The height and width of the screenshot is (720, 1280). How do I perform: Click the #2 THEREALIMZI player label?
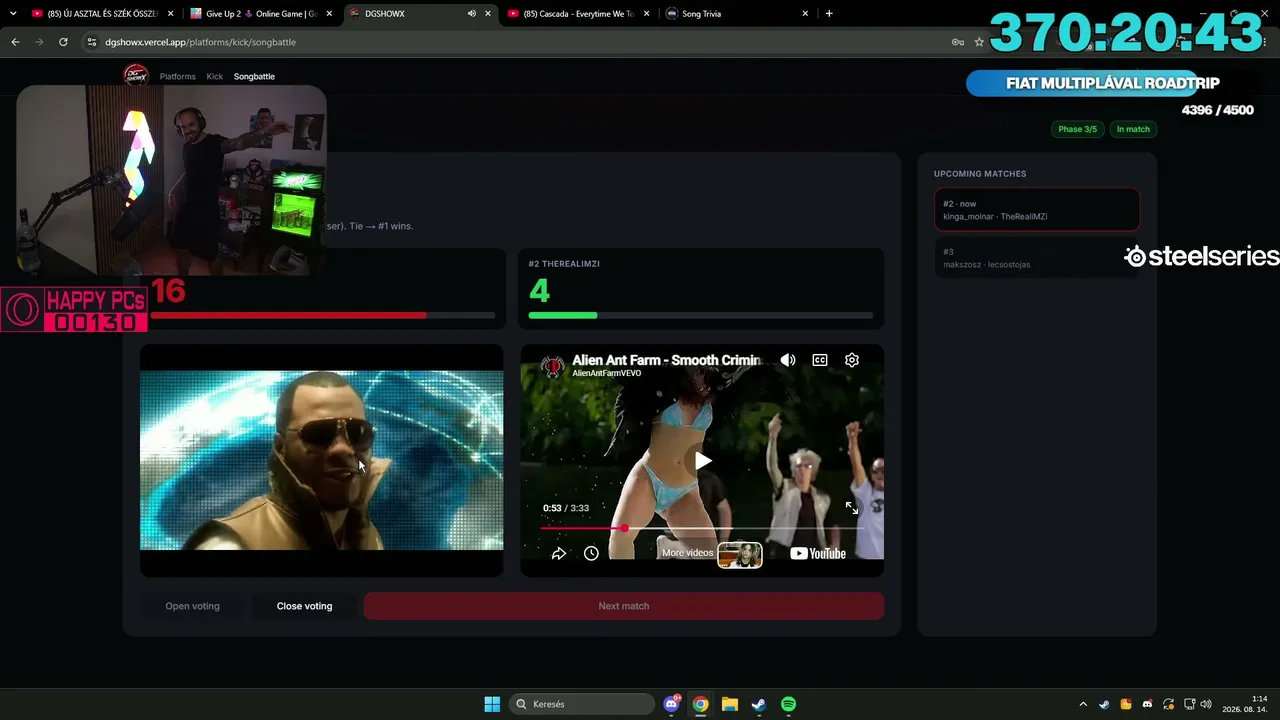tap(564, 264)
